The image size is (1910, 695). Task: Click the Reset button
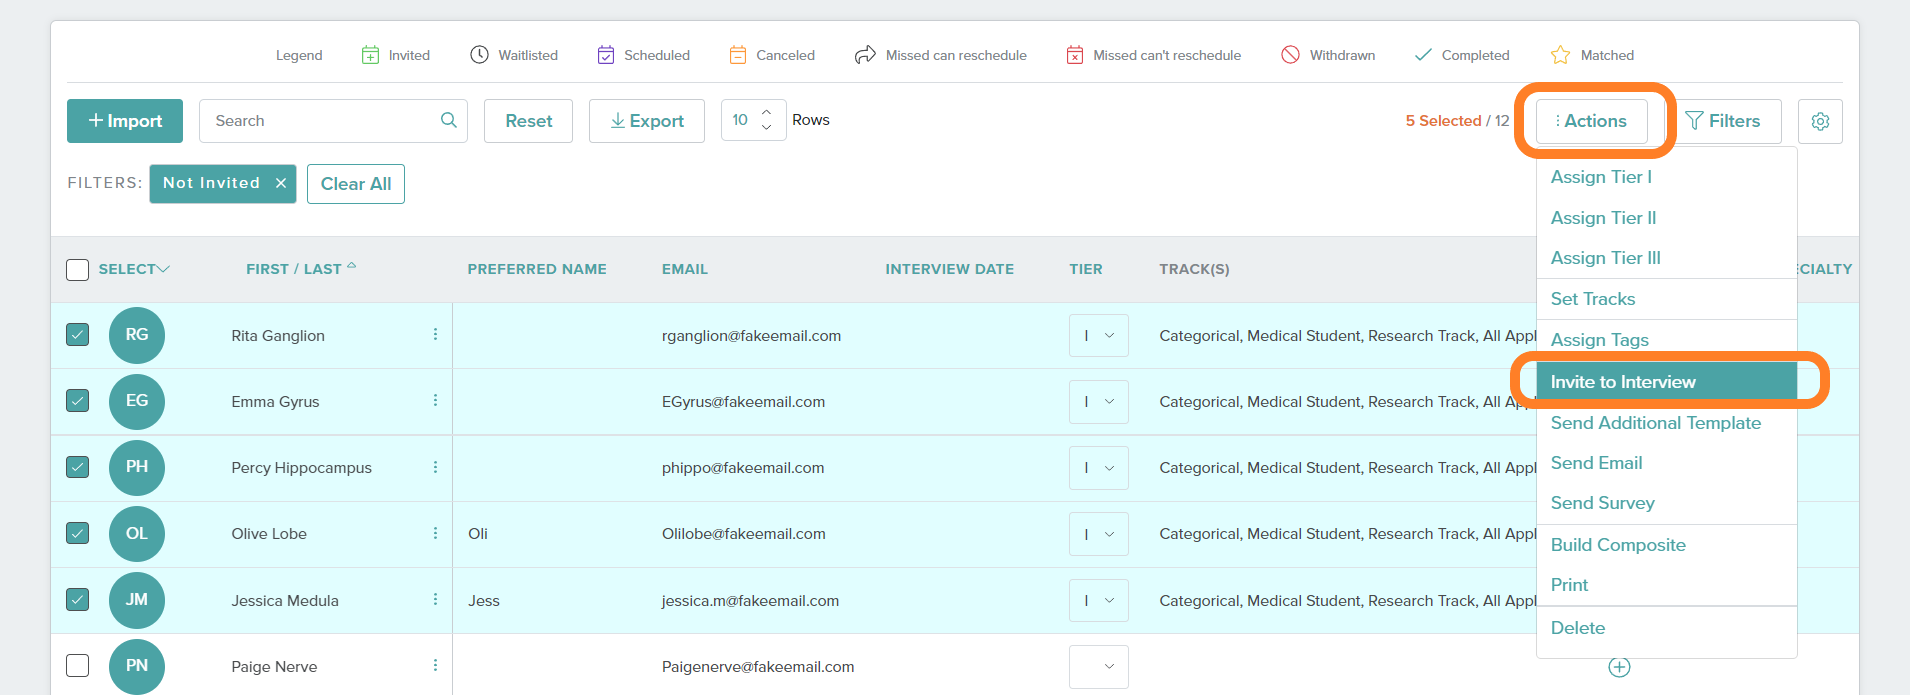pos(528,121)
